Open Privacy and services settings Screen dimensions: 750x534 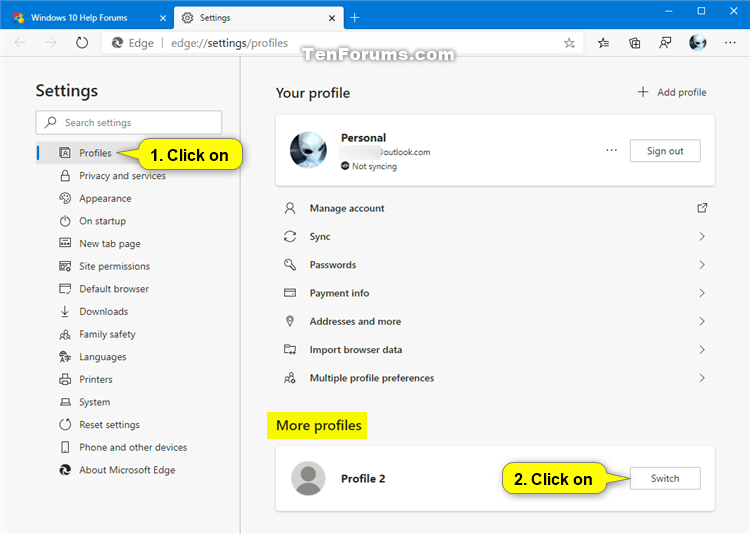click(122, 176)
